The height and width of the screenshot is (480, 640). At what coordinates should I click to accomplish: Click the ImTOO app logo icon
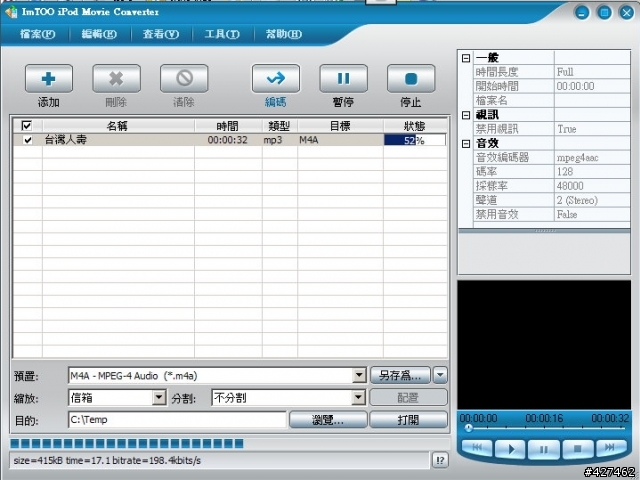coord(11,12)
